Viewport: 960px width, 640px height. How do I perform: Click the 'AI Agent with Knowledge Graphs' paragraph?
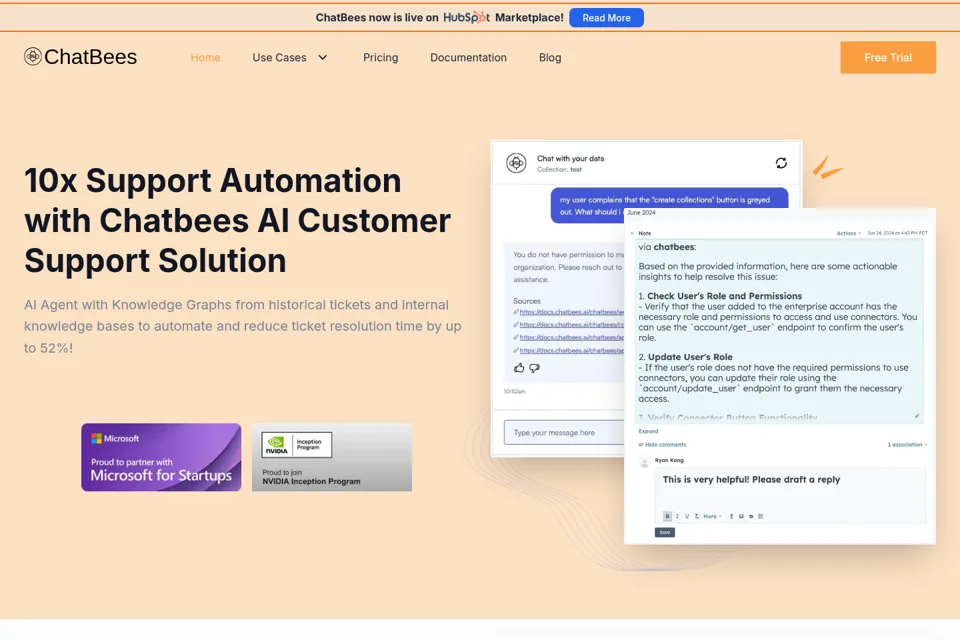click(242, 326)
